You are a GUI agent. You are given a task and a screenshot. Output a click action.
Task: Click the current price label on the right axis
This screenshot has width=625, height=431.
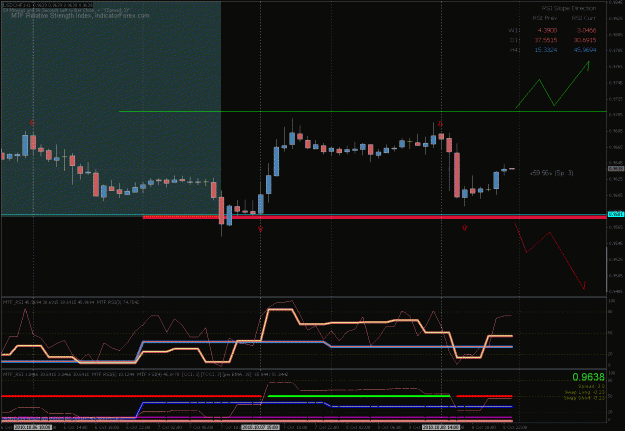click(x=616, y=169)
